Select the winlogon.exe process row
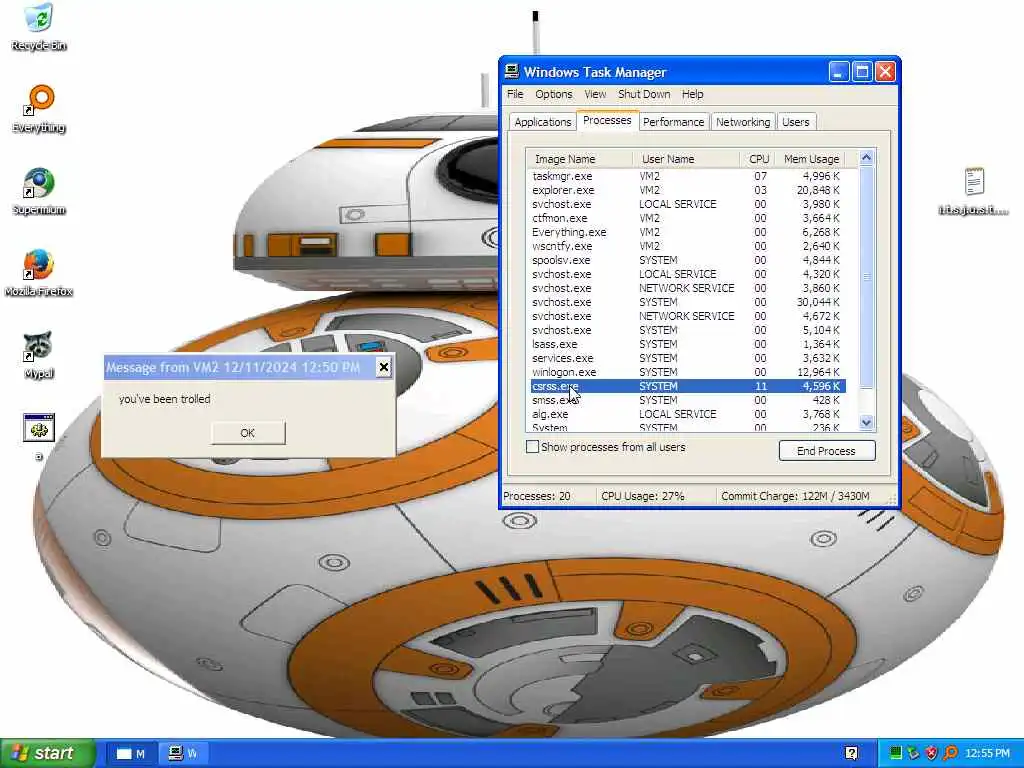1024x768 pixels. pyautogui.click(x=688, y=372)
